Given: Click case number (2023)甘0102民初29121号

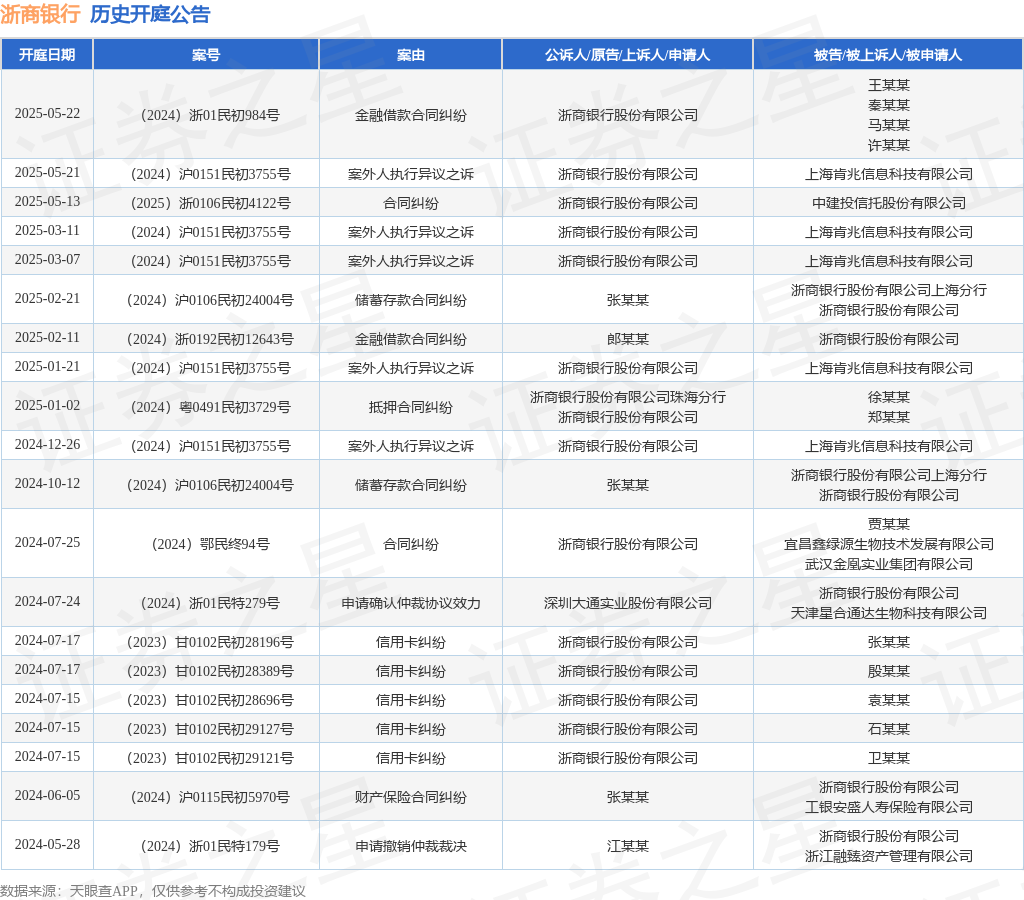Looking at the screenshot, I should 210,758.
